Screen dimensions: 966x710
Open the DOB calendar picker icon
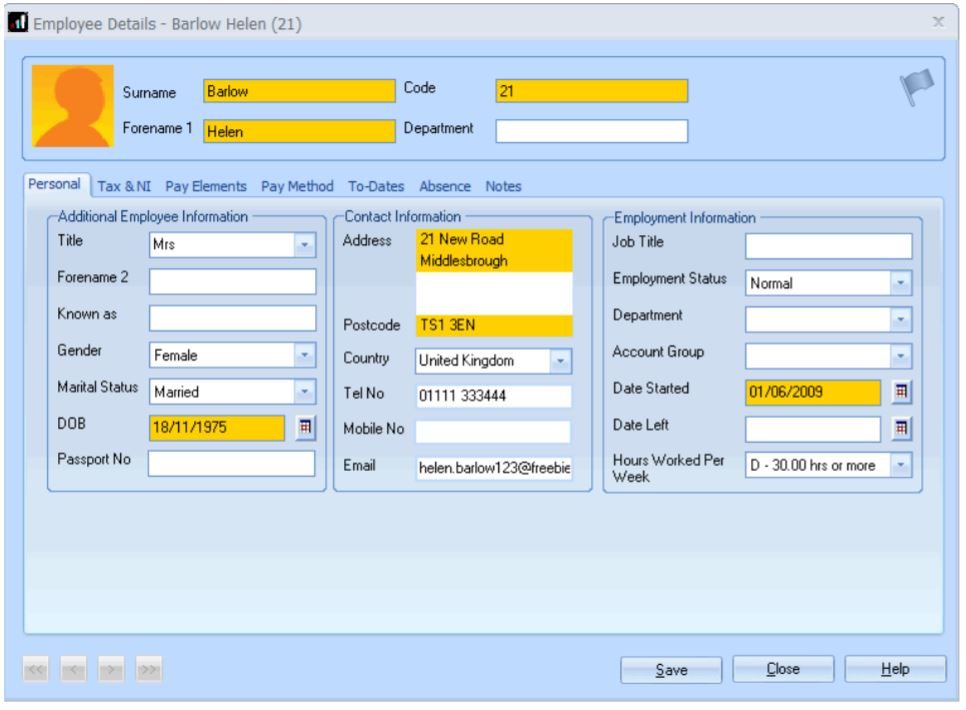click(x=305, y=427)
